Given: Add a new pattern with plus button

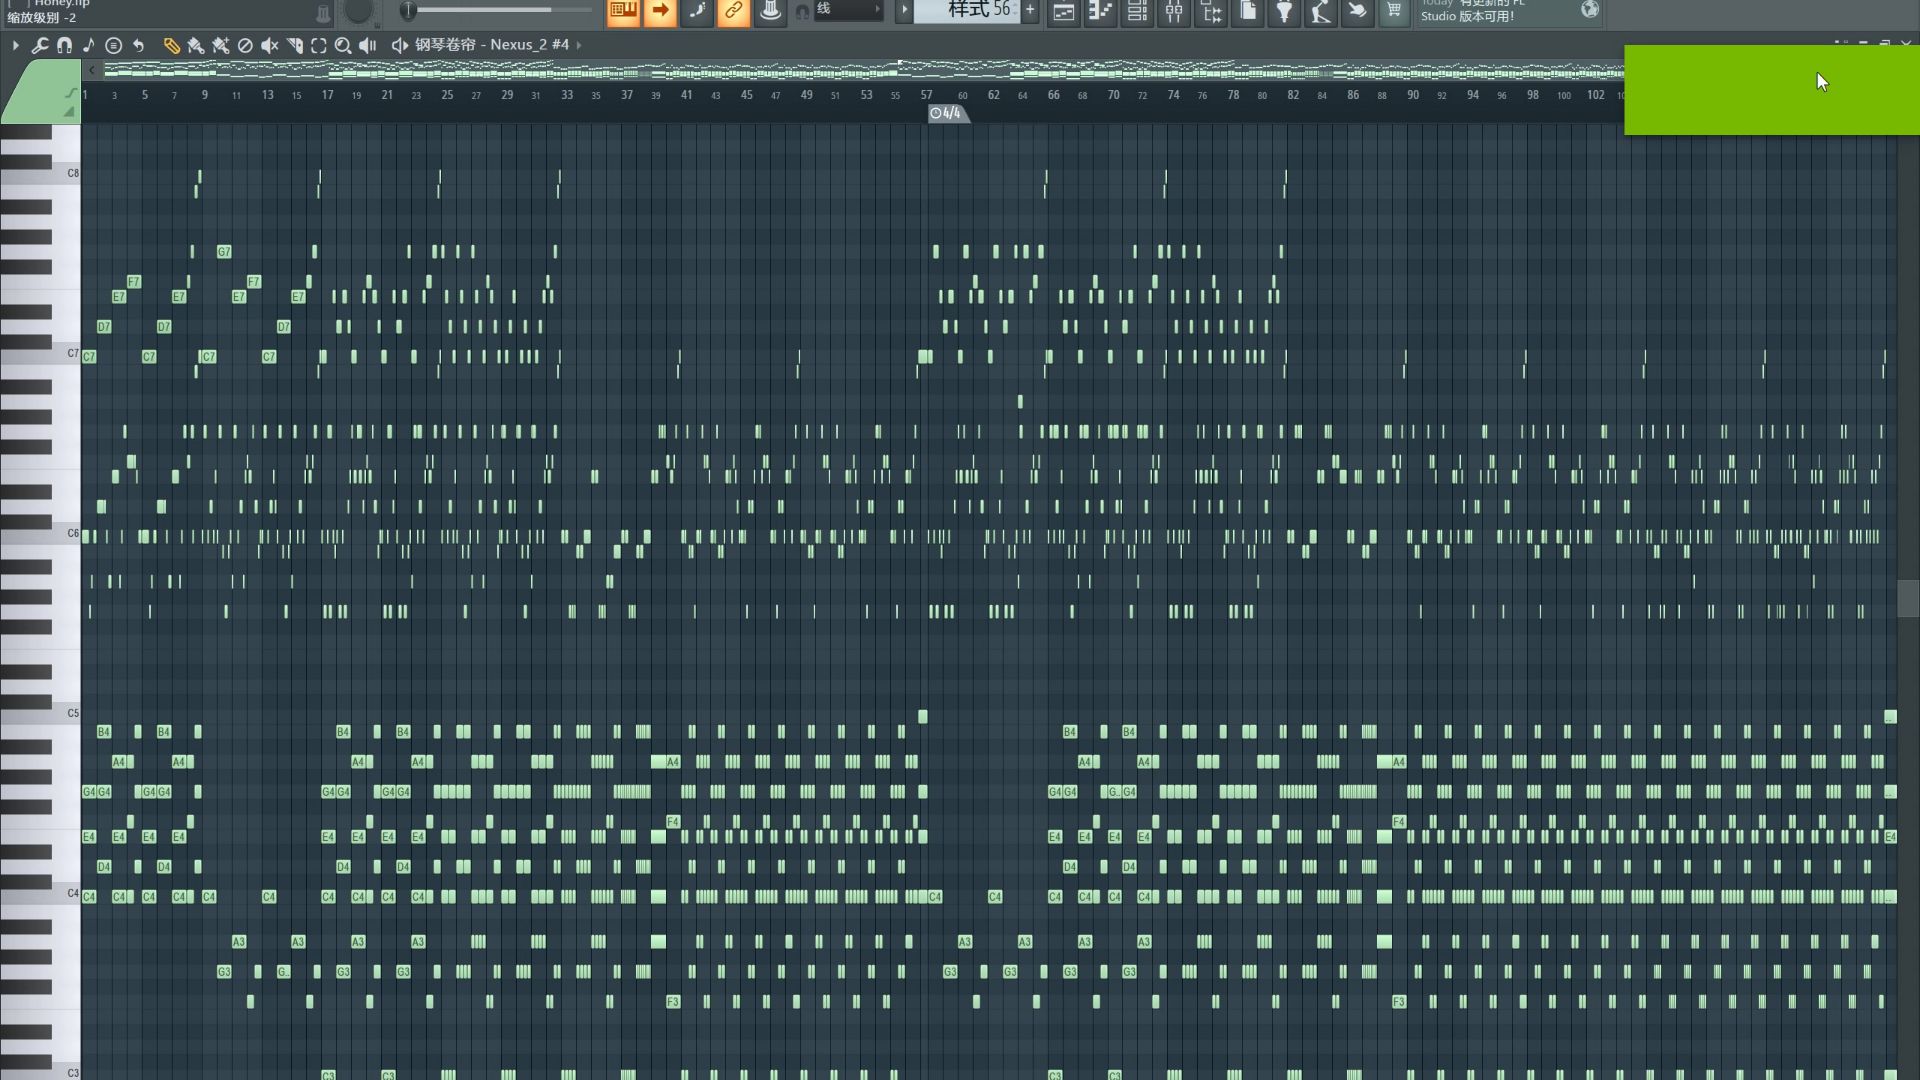Looking at the screenshot, I should point(1030,10).
